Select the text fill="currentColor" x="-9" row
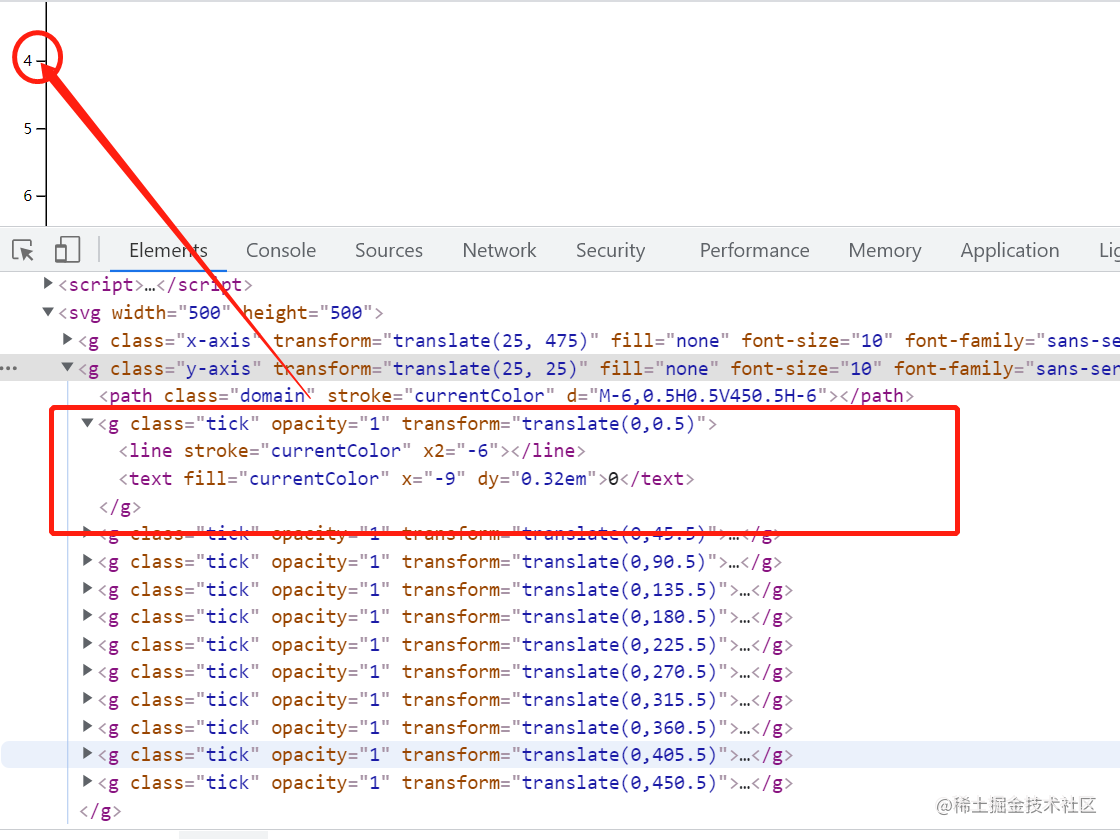This screenshot has width=1120, height=839. click(x=406, y=478)
